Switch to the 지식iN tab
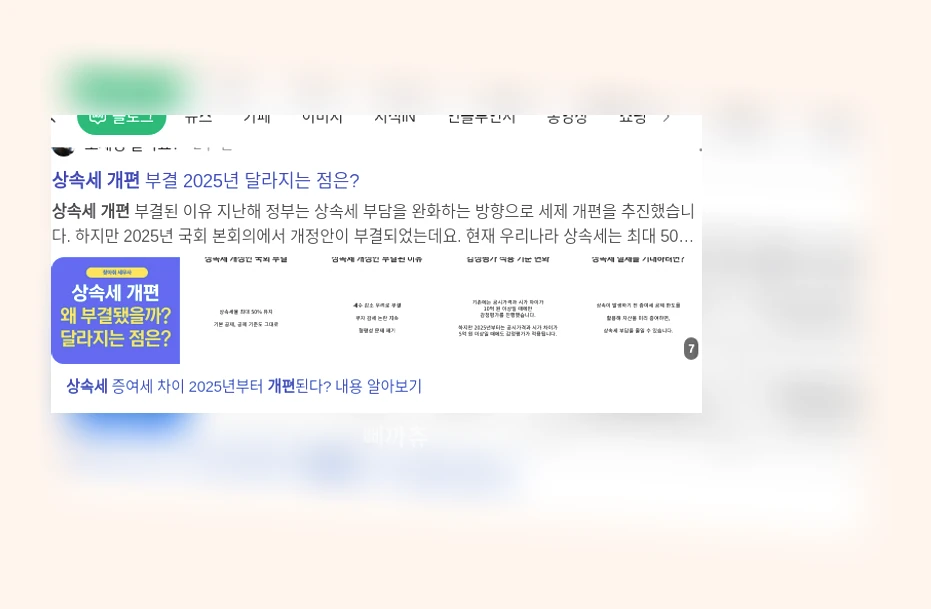Viewport: 931px width, 609px height. click(x=395, y=119)
